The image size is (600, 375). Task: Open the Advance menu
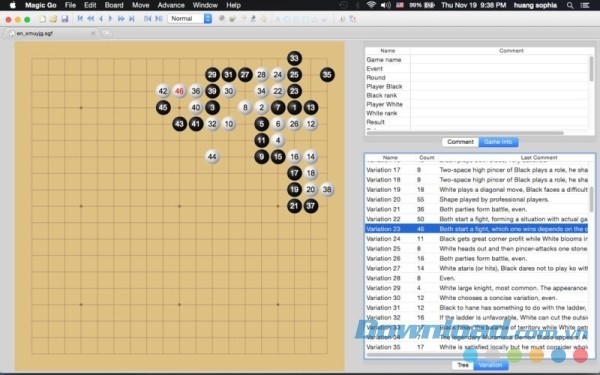pos(171,5)
